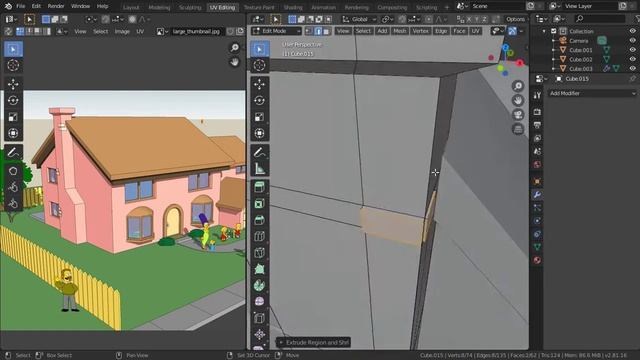Select the UV Pinch sculpt tool
640x360 pixels.
point(13,204)
